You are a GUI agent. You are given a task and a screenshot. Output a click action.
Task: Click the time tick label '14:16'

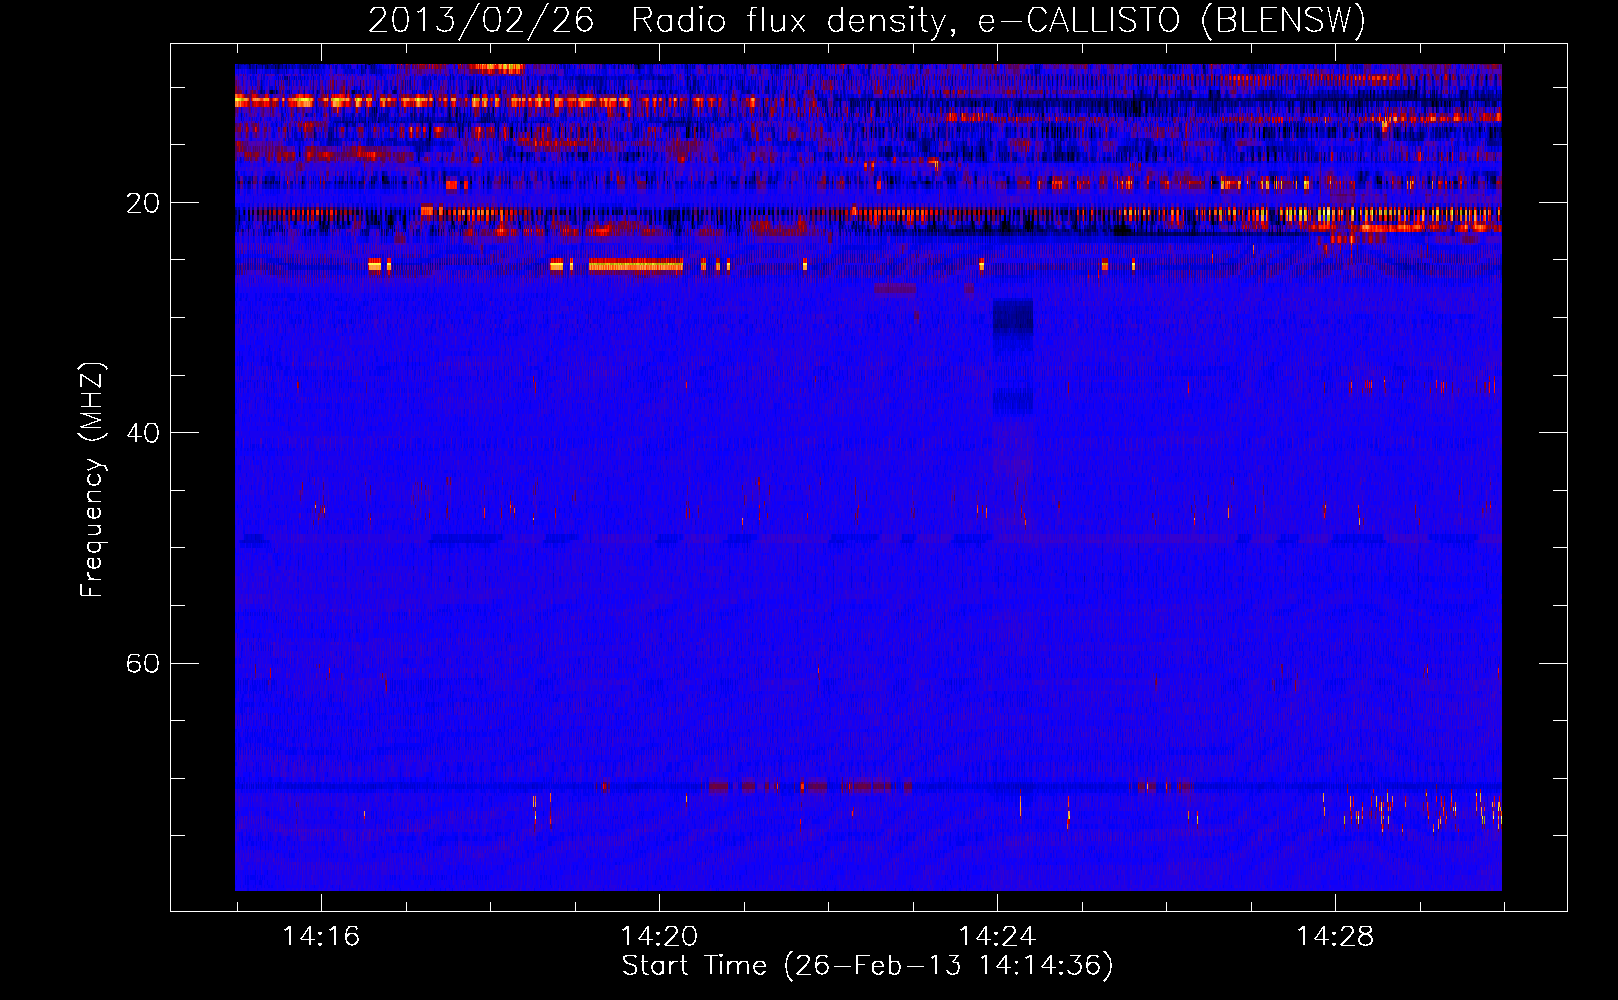click(x=321, y=936)
